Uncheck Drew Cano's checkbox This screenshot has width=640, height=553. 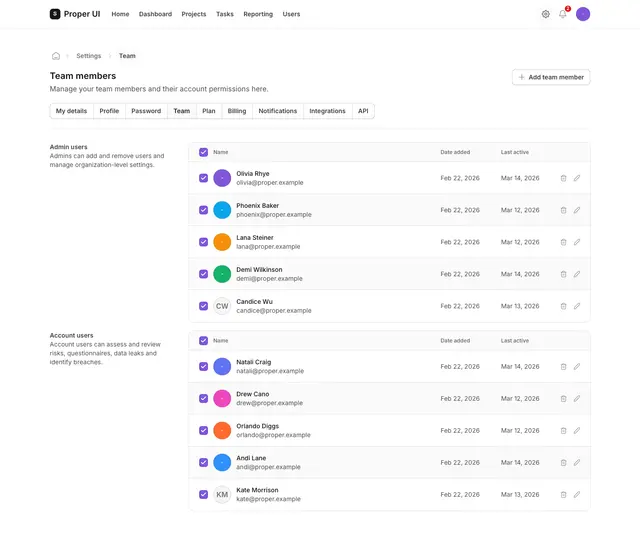tap(203, 398)
